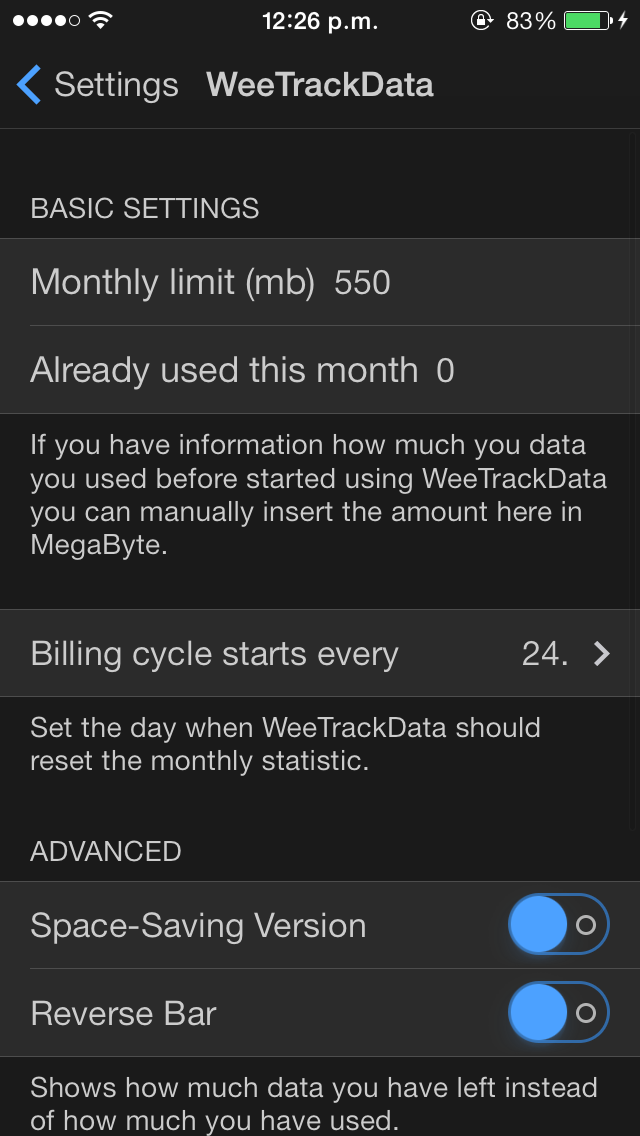Viewport: 640px width, 1136px height.
Task: Tap the Reverse Bar label
Action: click(x=123, y=1014)
